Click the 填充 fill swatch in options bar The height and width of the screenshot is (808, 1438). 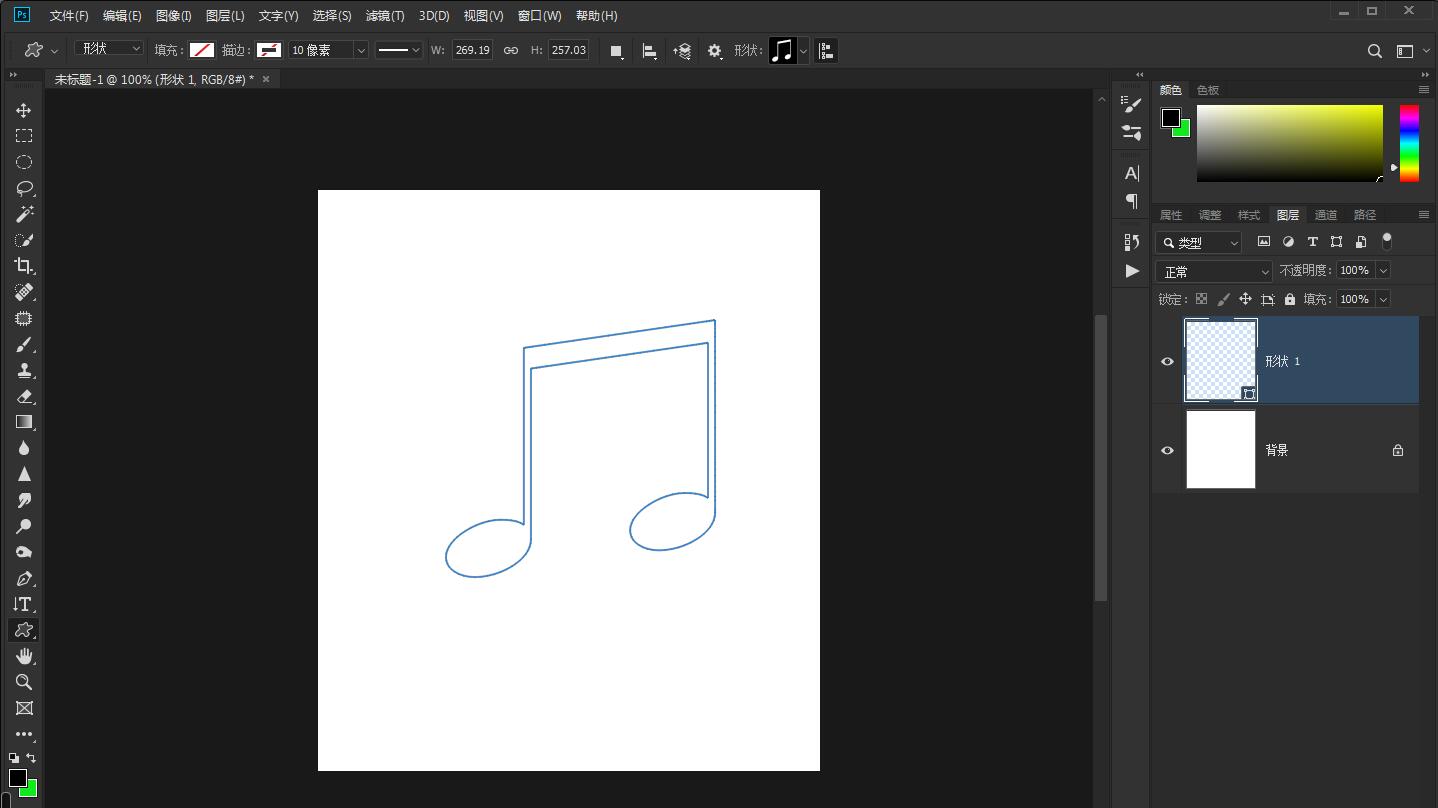[x=202, y=50]
